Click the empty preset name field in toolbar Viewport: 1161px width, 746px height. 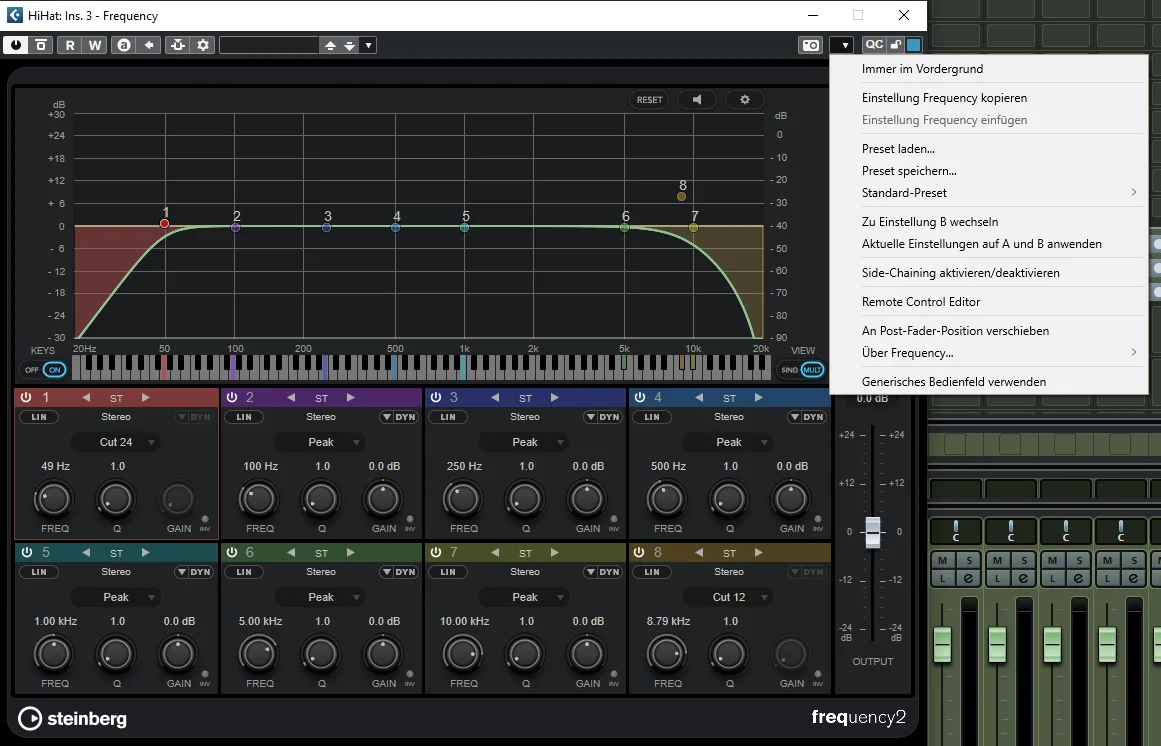(x=269, y=45)
